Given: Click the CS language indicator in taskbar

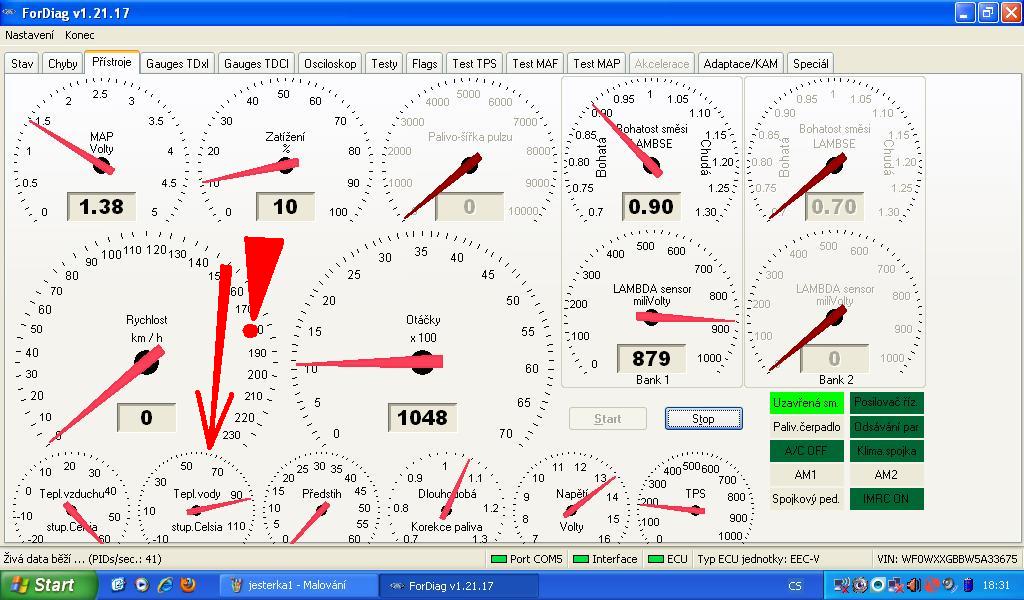Looking at the screenshot, I should pos(796,586).
